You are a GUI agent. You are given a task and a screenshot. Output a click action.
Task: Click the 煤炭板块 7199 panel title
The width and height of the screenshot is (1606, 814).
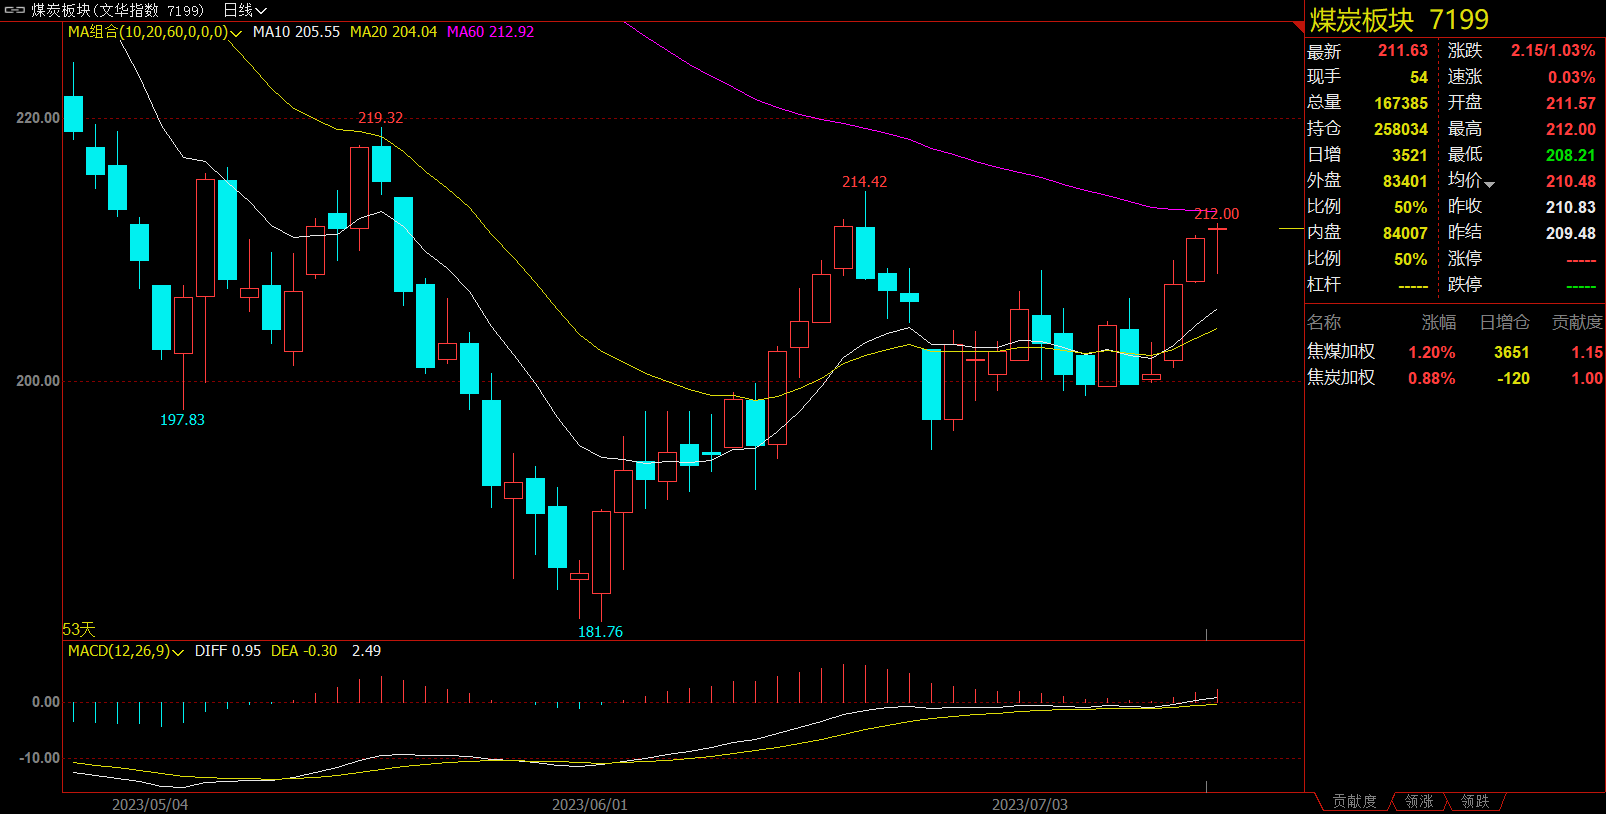[x=1399, y=20]
